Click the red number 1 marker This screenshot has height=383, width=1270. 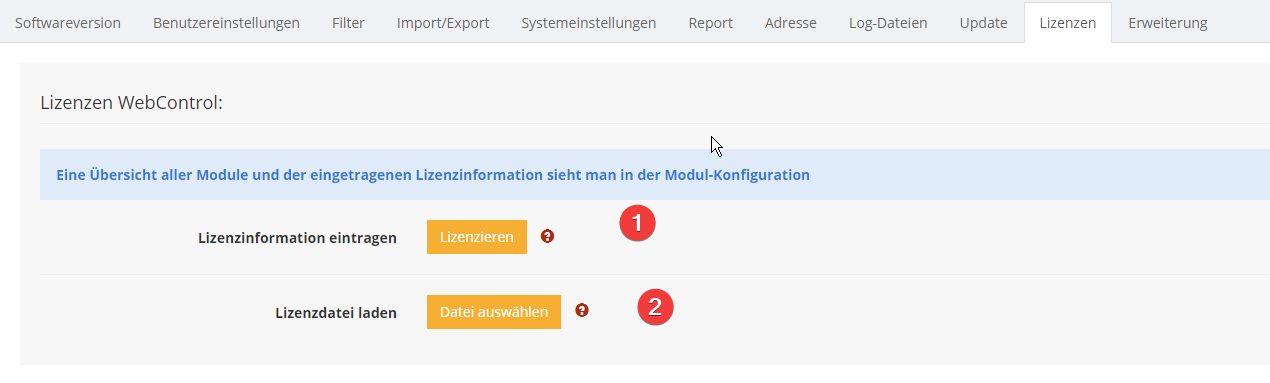637,223
